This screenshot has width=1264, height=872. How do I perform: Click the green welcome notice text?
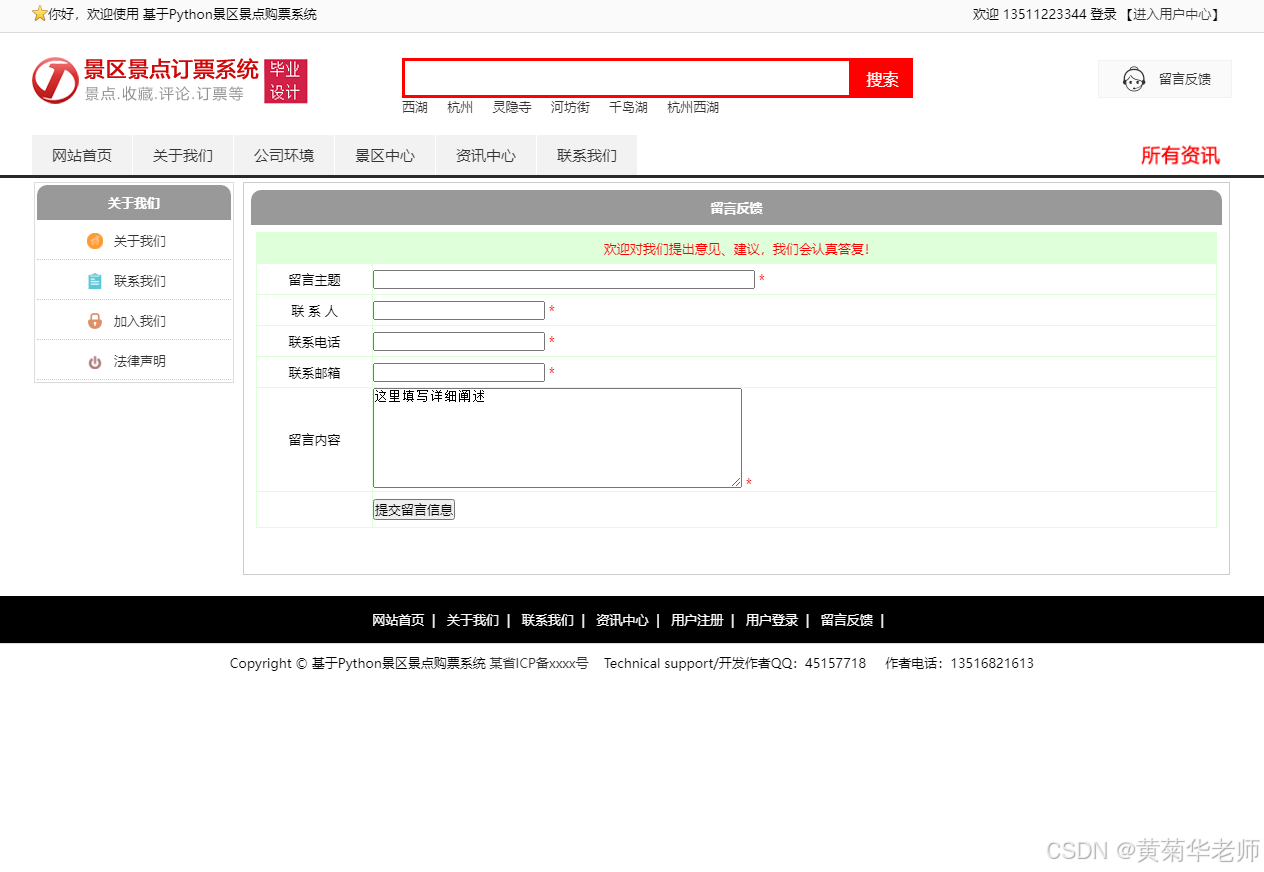coord(736,249)
